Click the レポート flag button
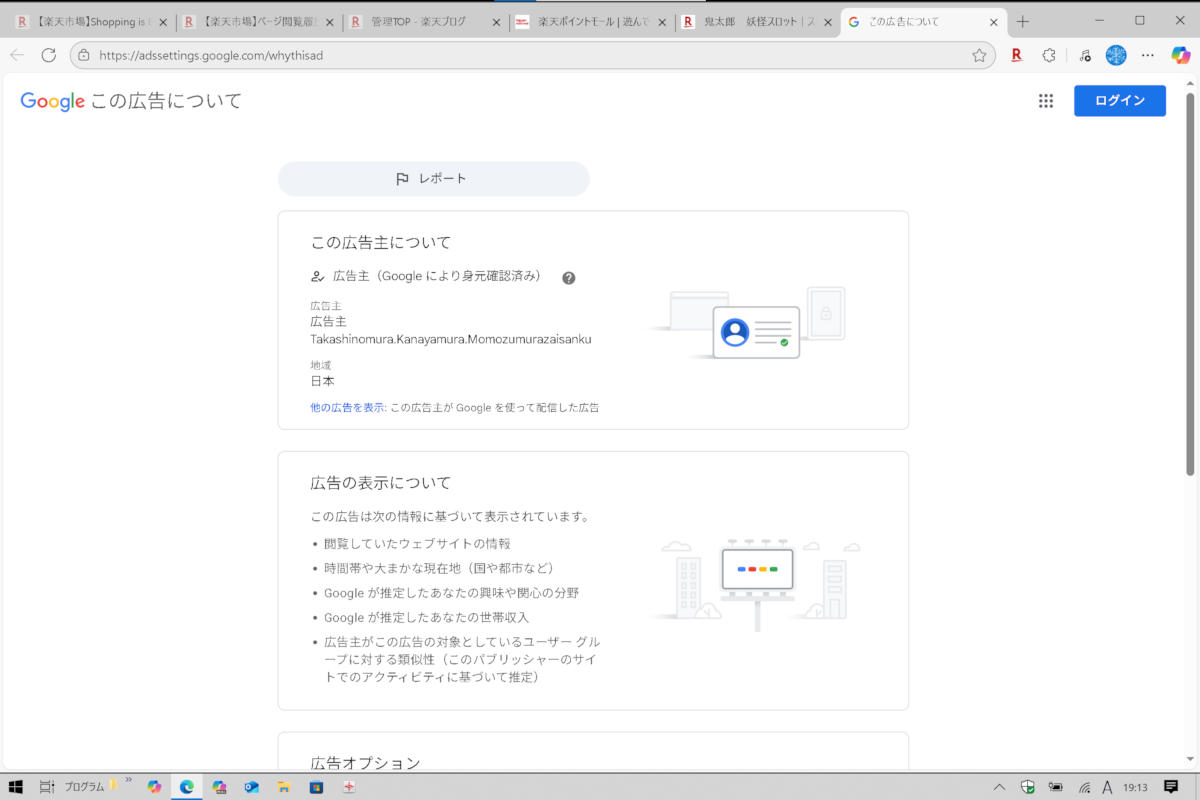 [433, 179]
